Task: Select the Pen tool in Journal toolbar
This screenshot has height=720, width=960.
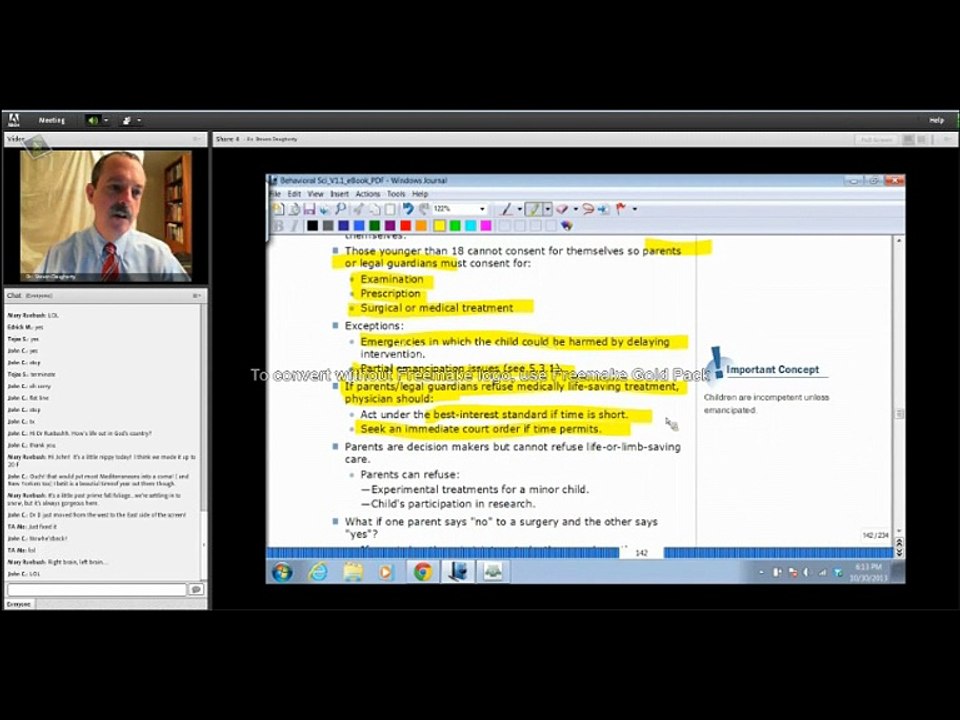Action: 506,209
